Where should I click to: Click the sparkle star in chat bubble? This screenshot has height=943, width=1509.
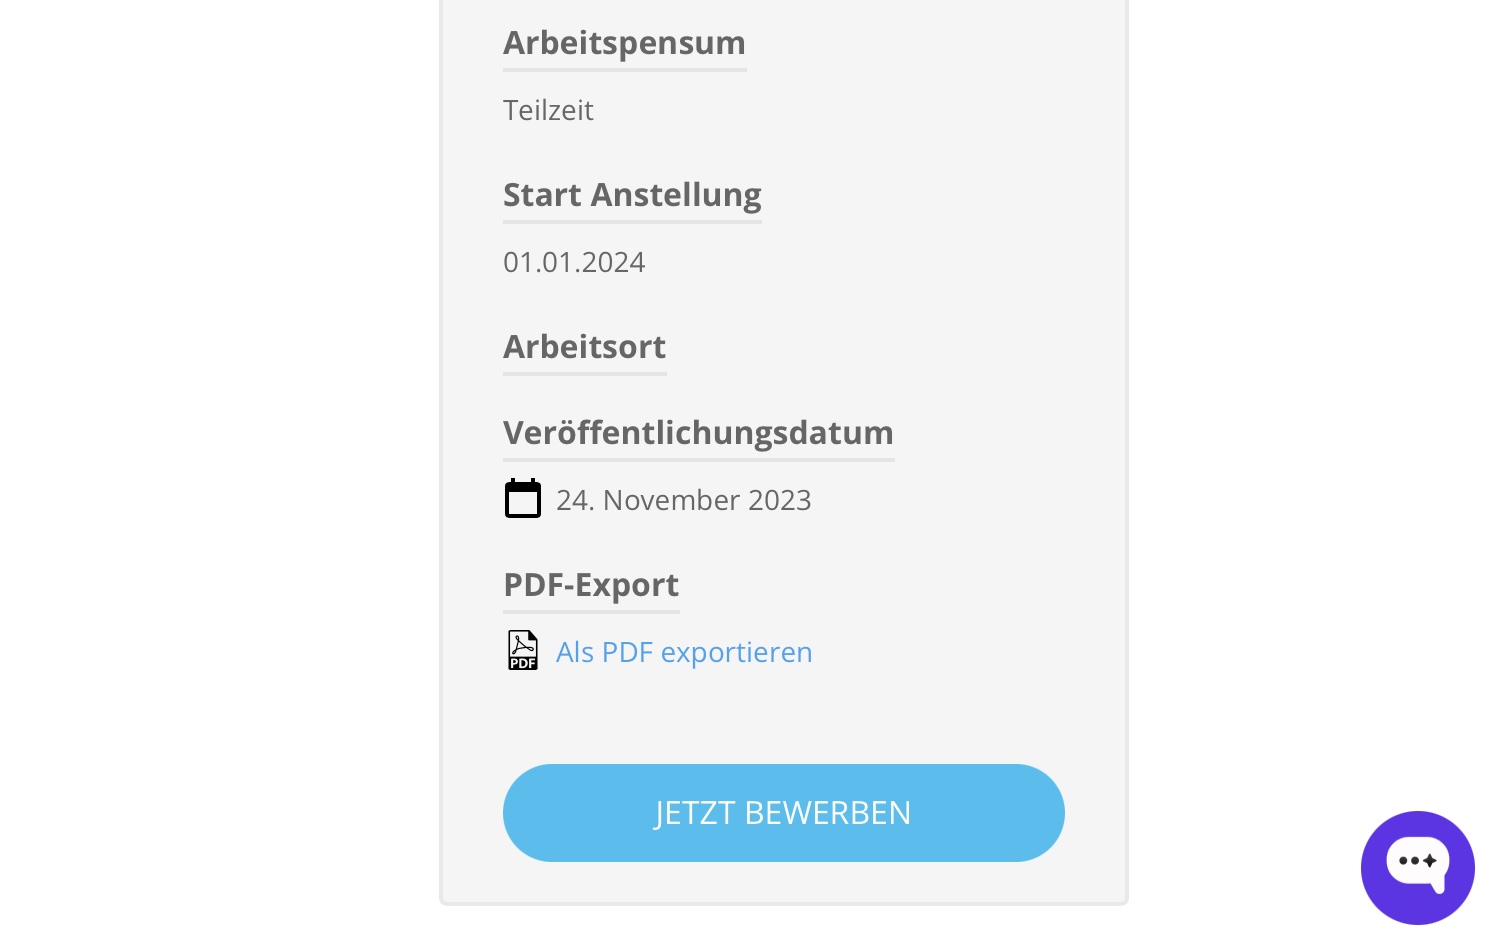pyautogui.click(x=1431, y=860)
